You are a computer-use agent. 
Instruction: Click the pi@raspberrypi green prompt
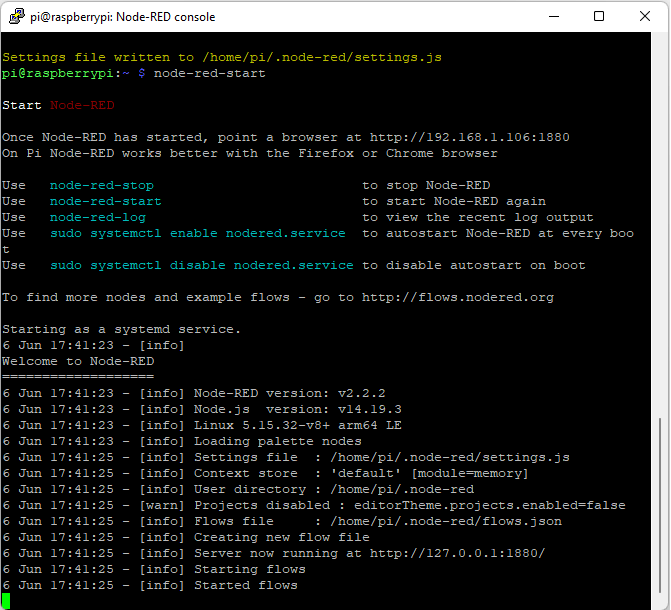(x=61, y=73)
